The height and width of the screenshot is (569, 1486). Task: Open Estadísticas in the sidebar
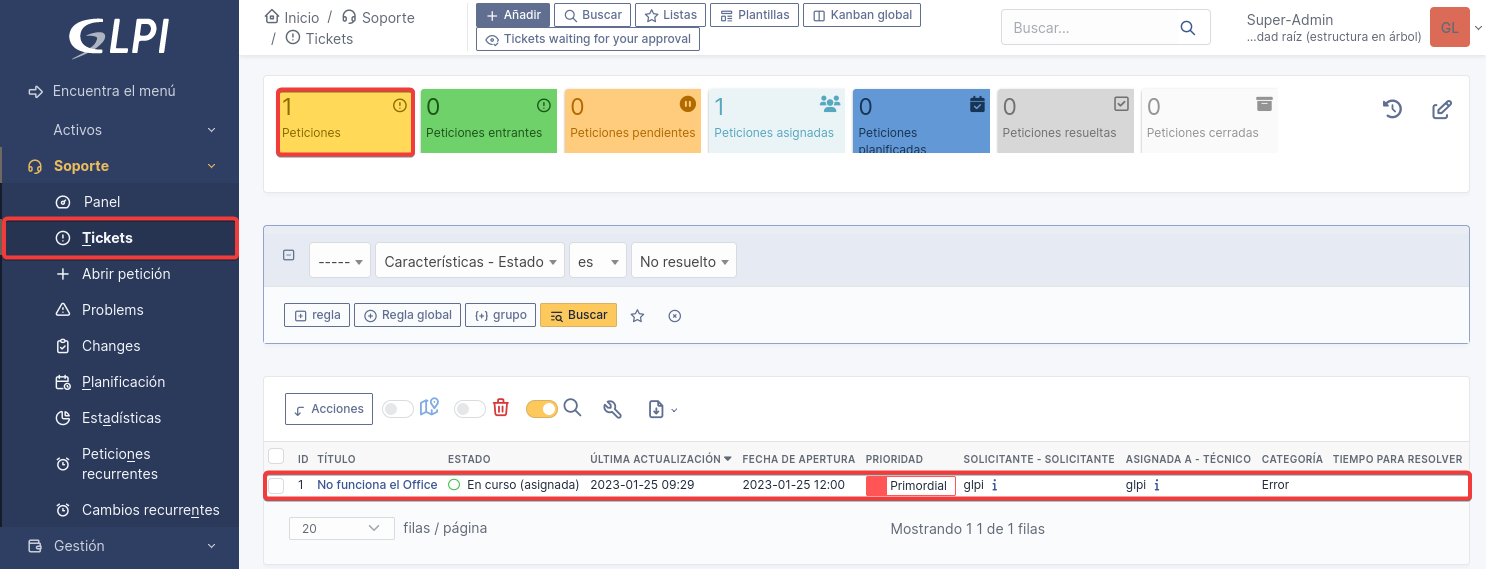(x=121, y=418)
